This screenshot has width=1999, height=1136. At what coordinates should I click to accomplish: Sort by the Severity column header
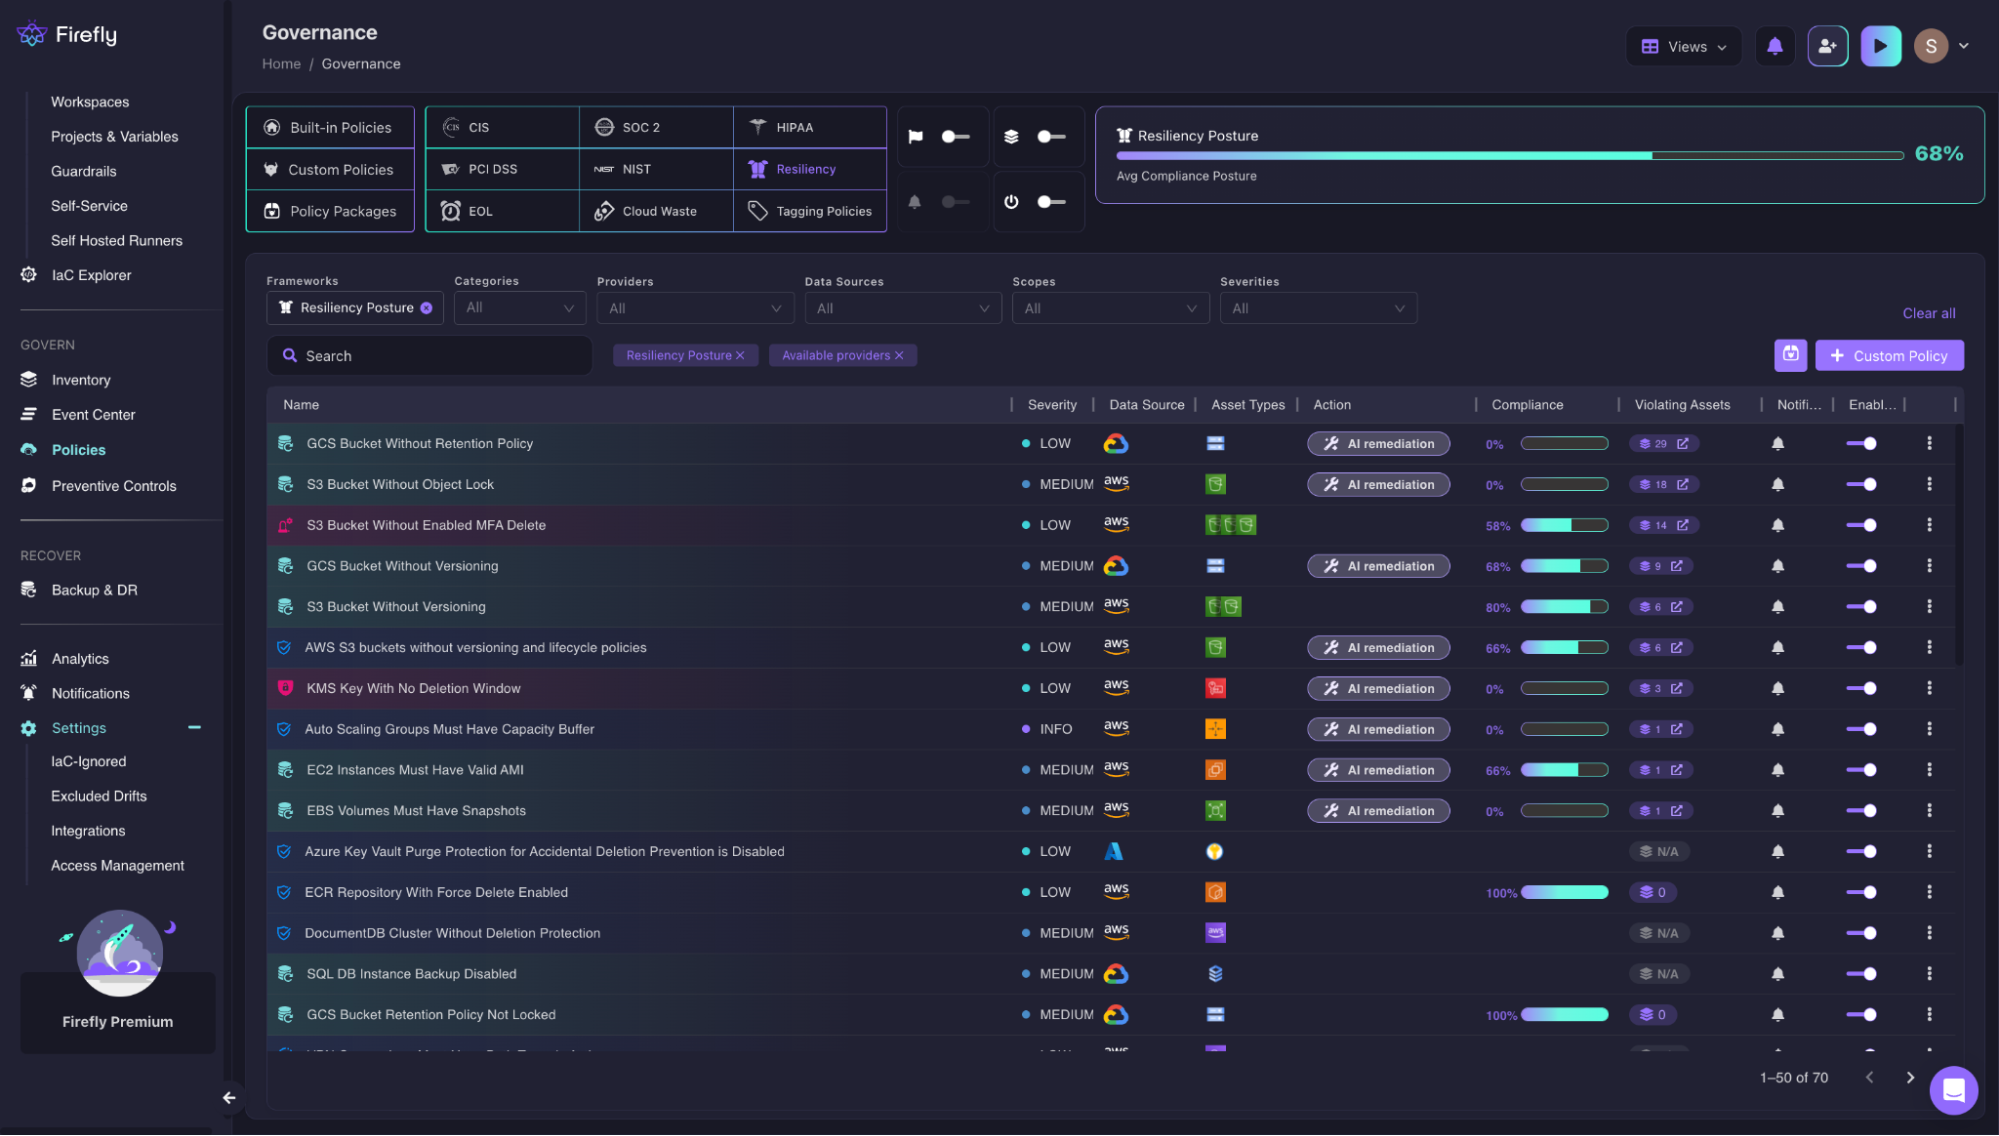(x=1052, y=405)
